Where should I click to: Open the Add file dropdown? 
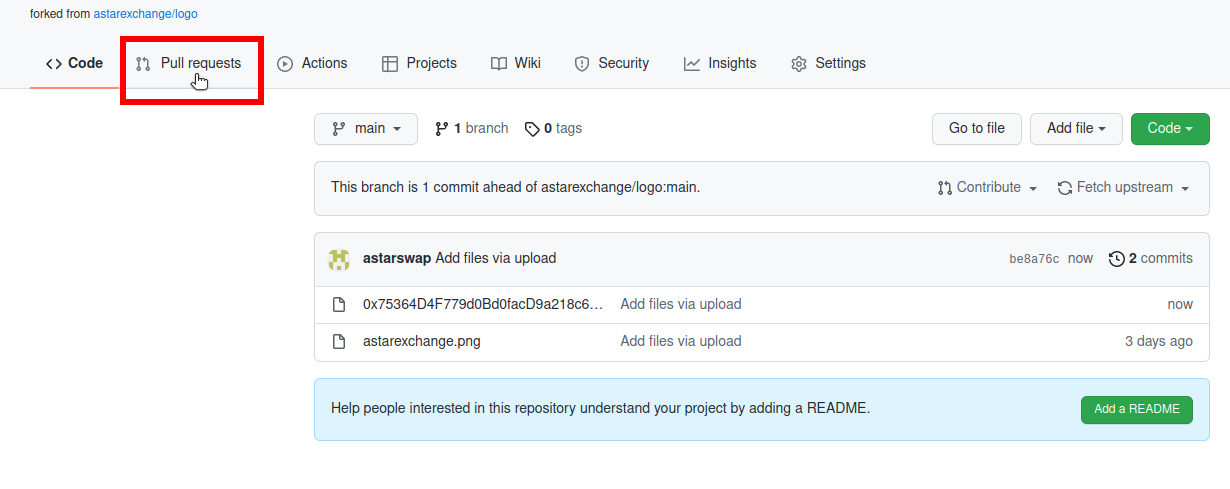pos(1076,129)
